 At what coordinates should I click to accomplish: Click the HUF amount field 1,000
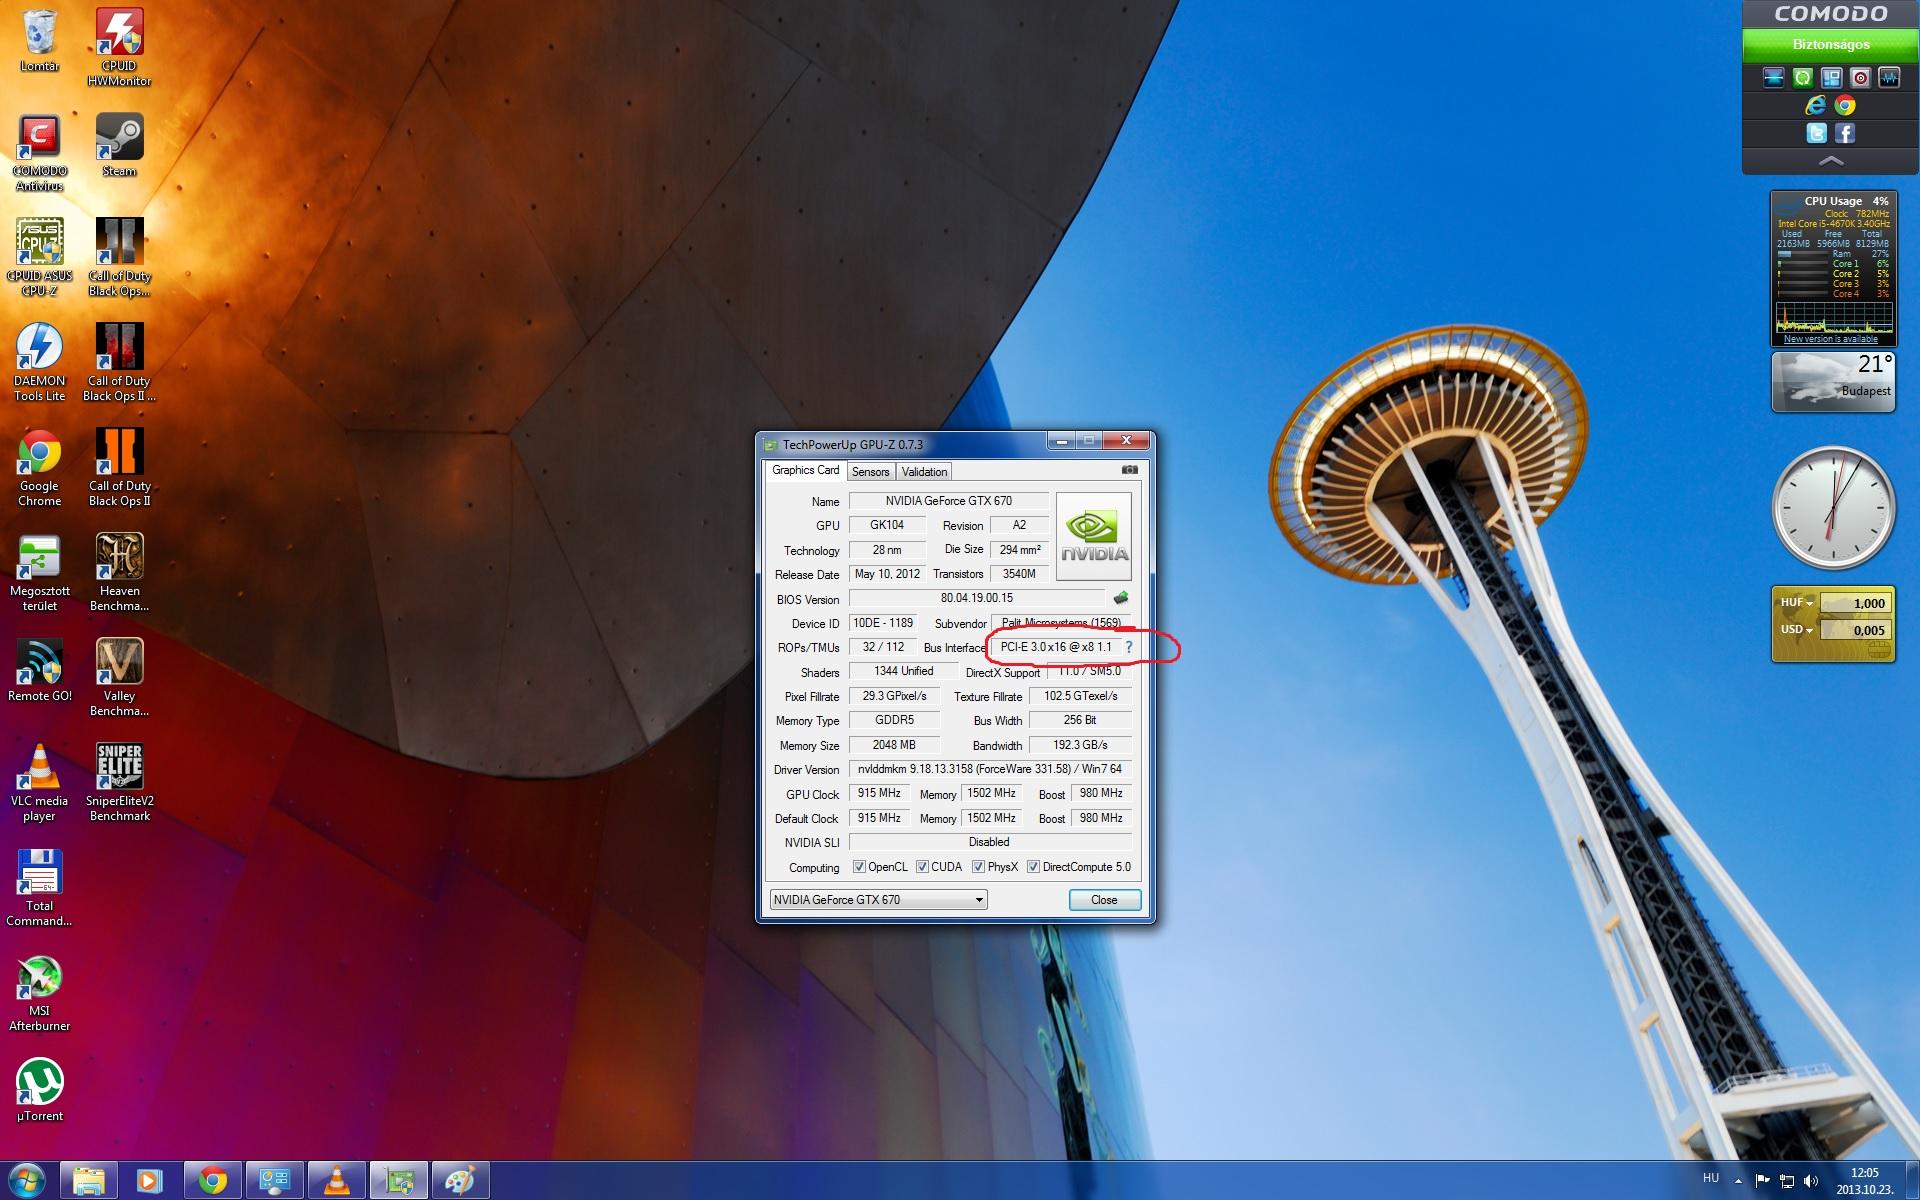pos(1855,603)
